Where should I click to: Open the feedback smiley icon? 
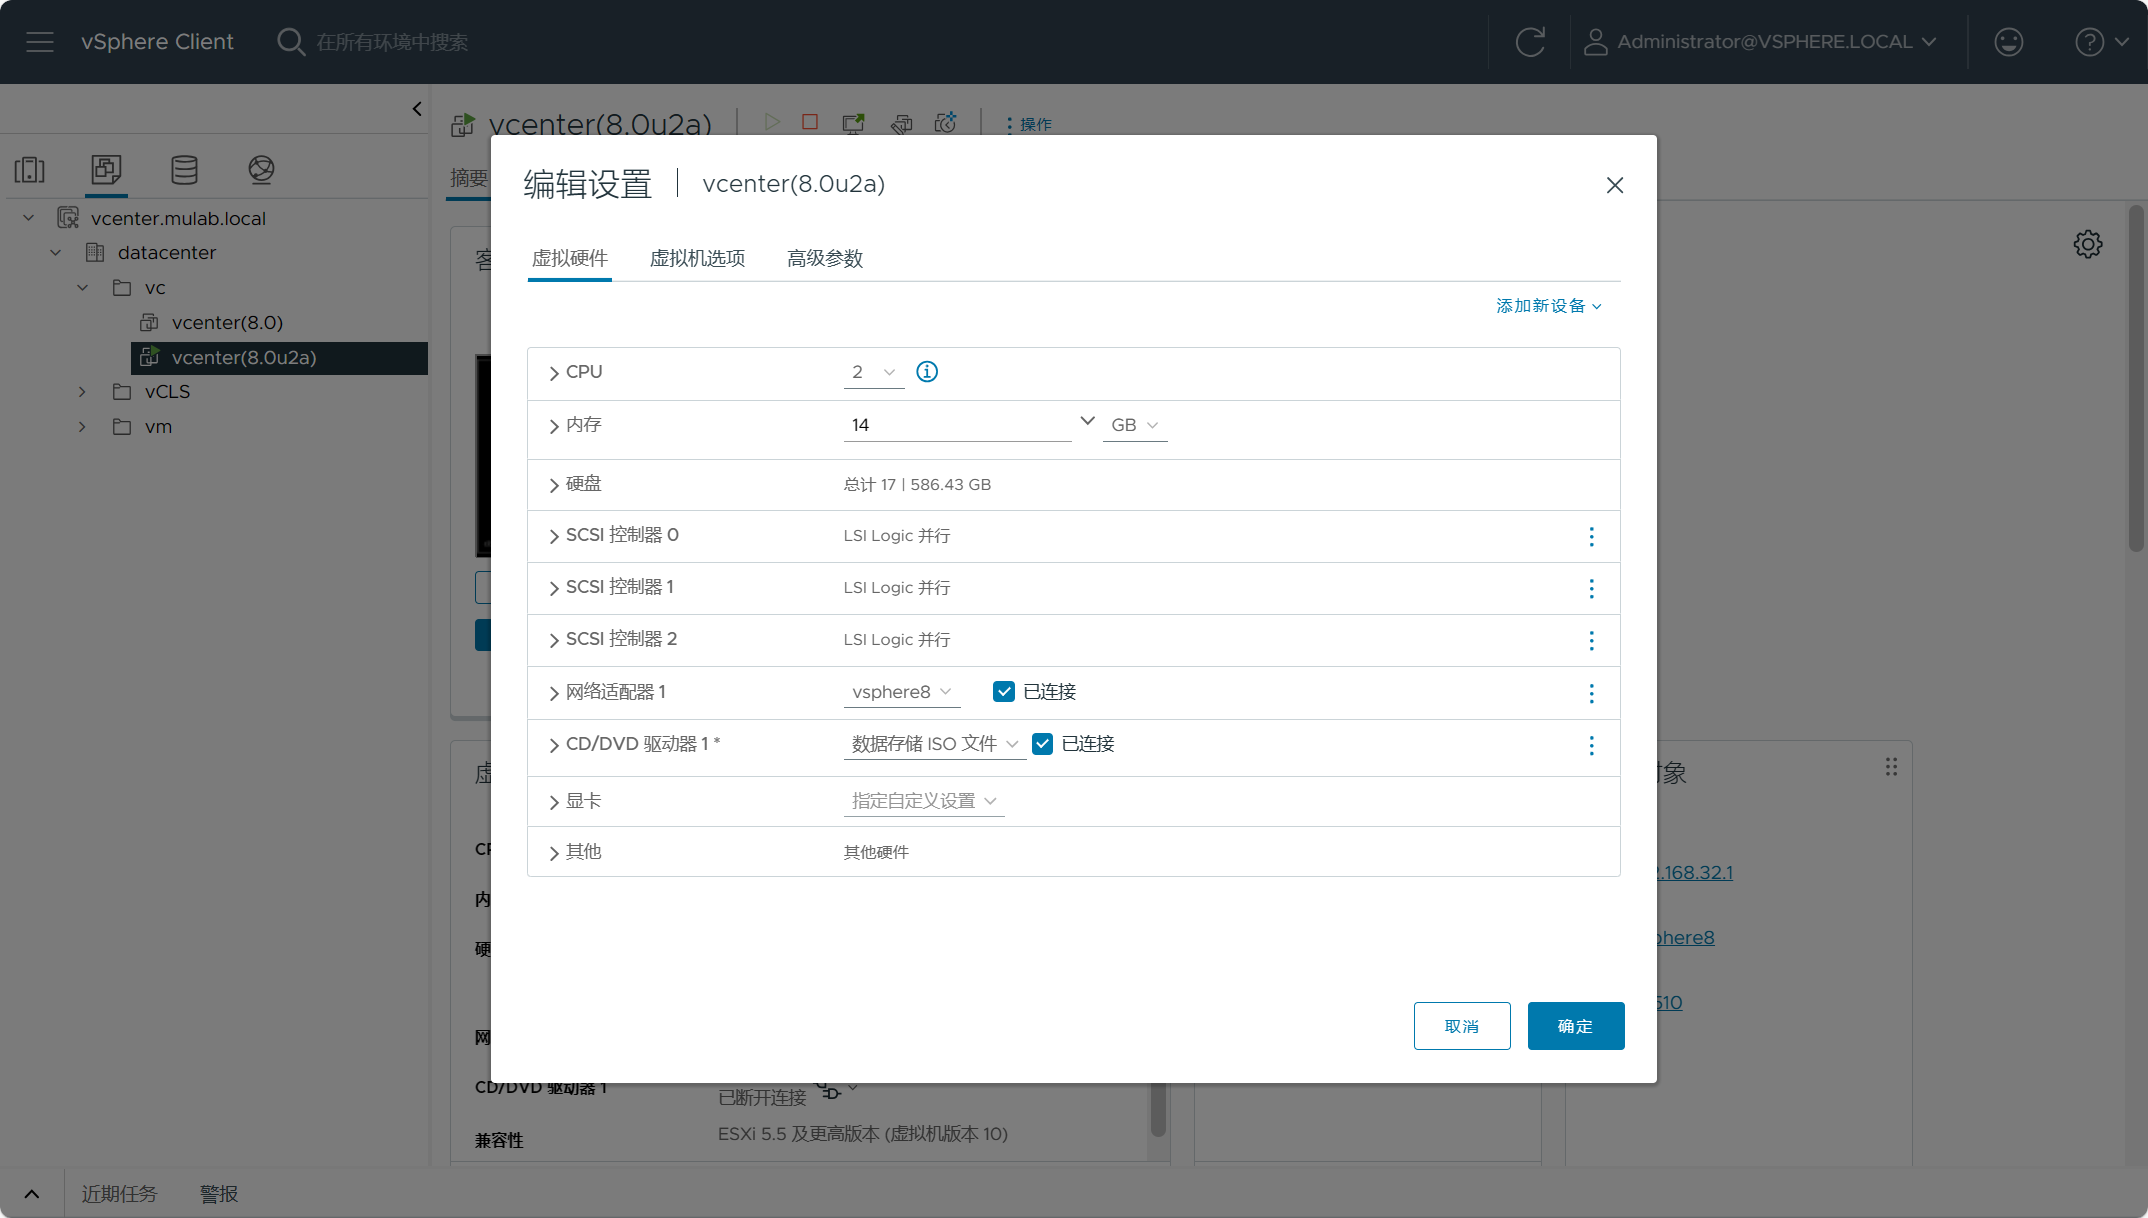pos(2008,42)
